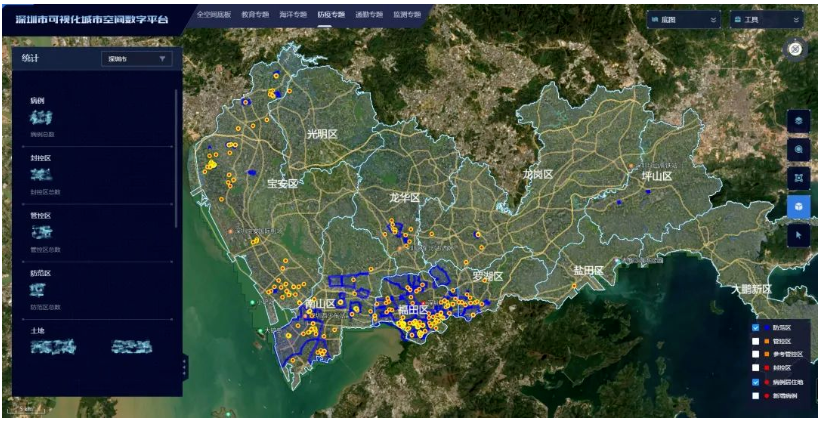Viewport: 819px width, 422px height.
Task: Click the 封控区总数 label
Action: [x=45, y=192]
